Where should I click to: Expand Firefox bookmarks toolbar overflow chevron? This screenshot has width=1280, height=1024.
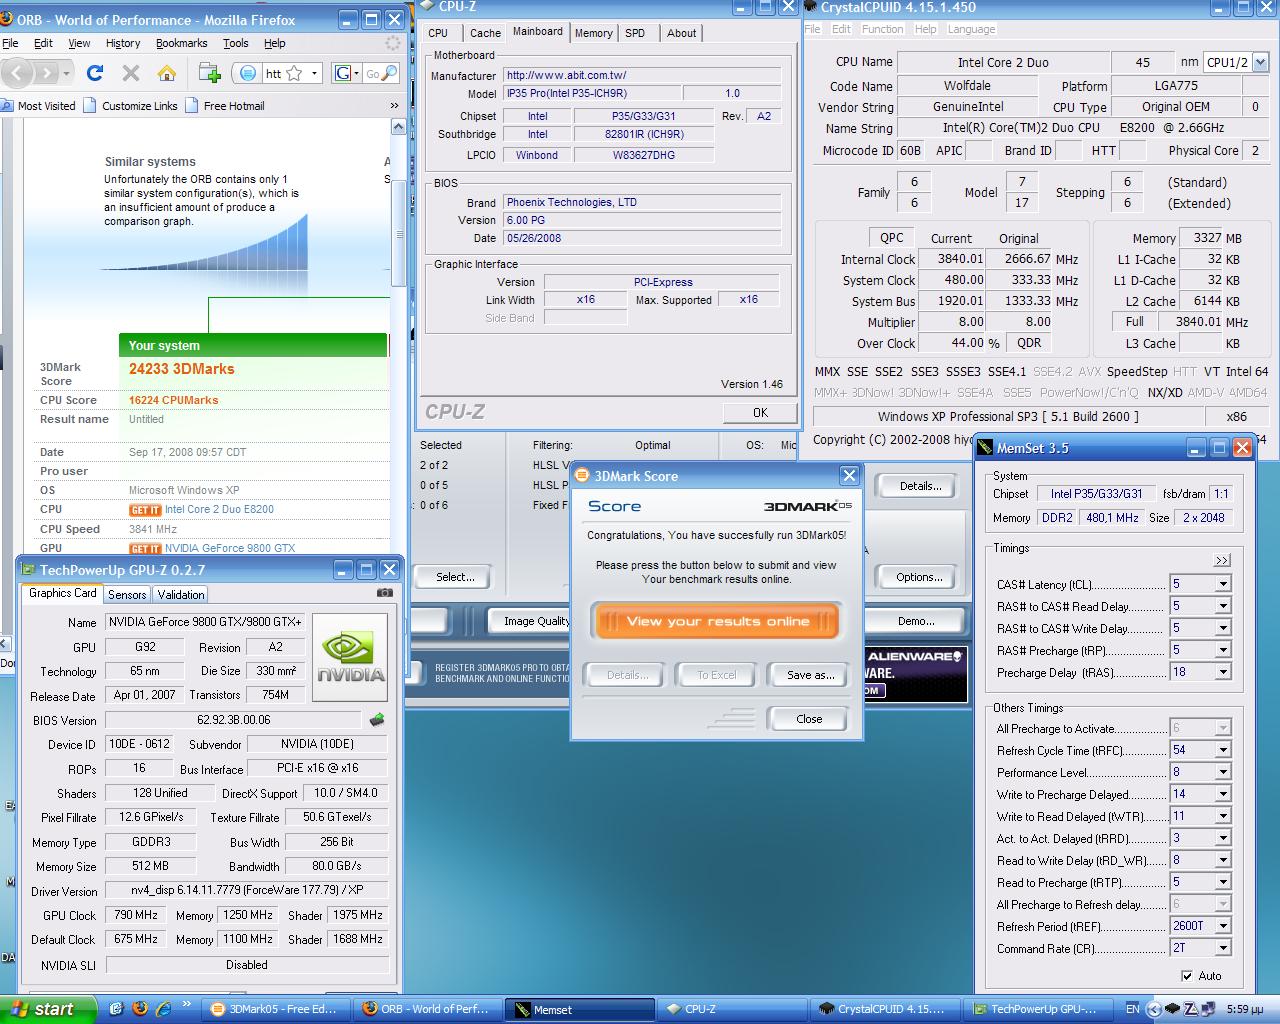click(394, 105)
